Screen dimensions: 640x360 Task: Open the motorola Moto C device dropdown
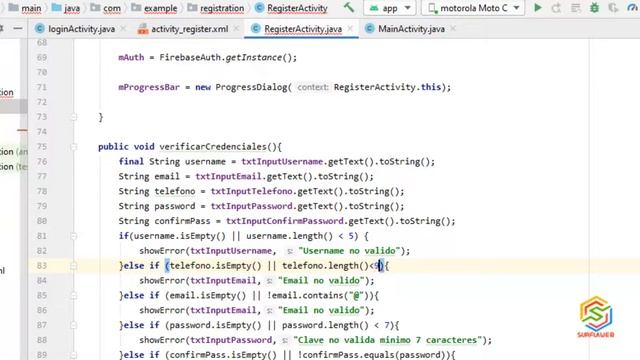pyautogui.click(x=473, y=8)
